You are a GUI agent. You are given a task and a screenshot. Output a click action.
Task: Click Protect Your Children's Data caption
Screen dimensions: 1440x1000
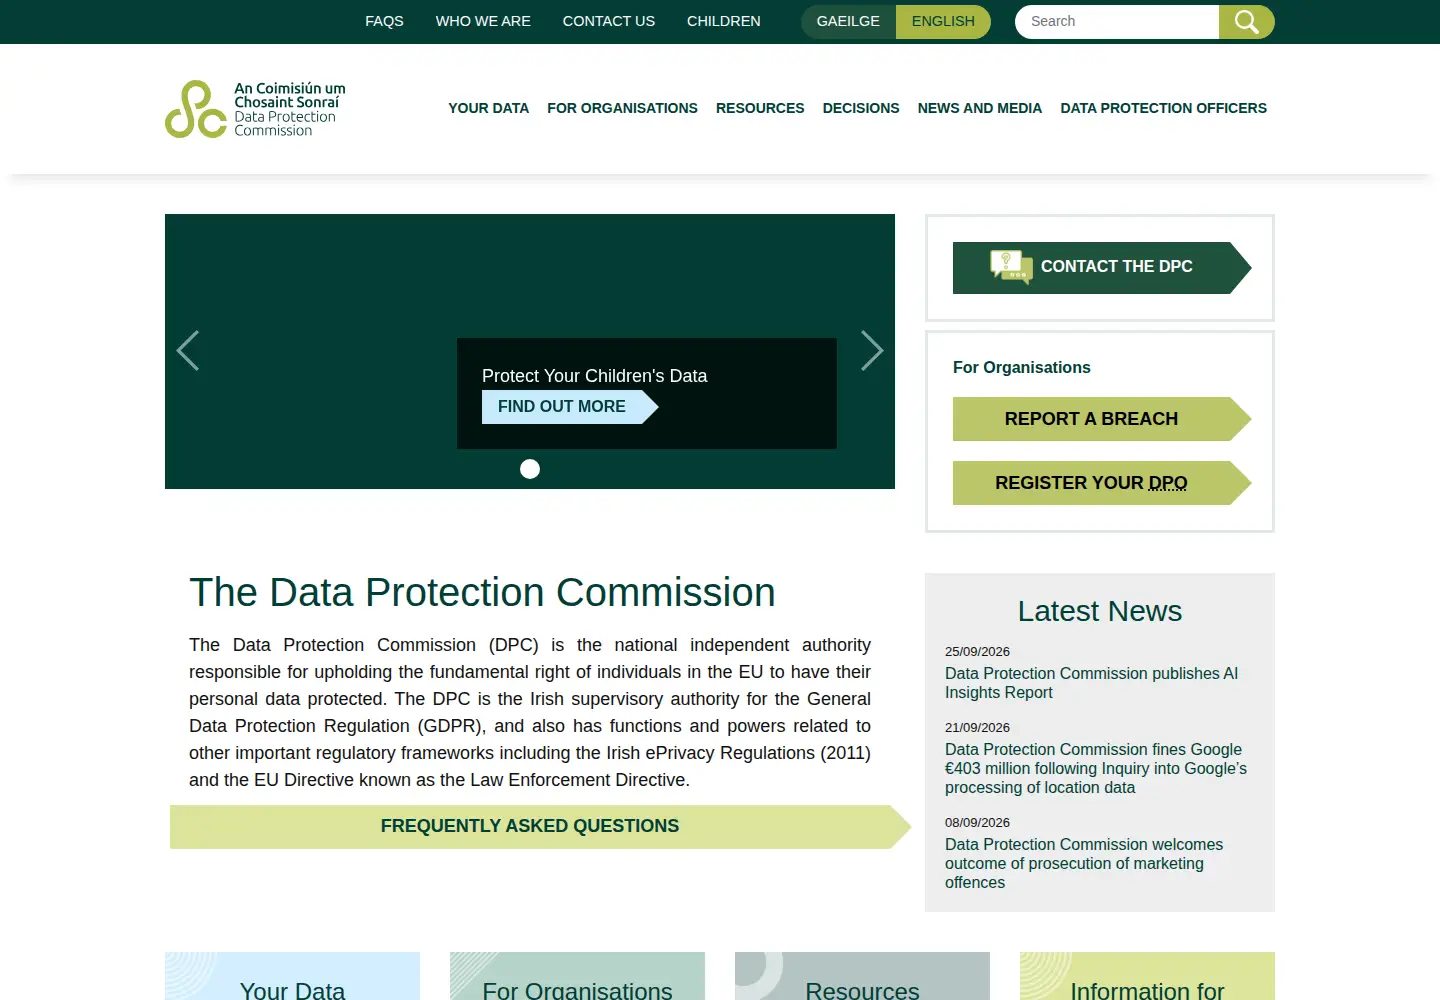click(x=594, y=376)
